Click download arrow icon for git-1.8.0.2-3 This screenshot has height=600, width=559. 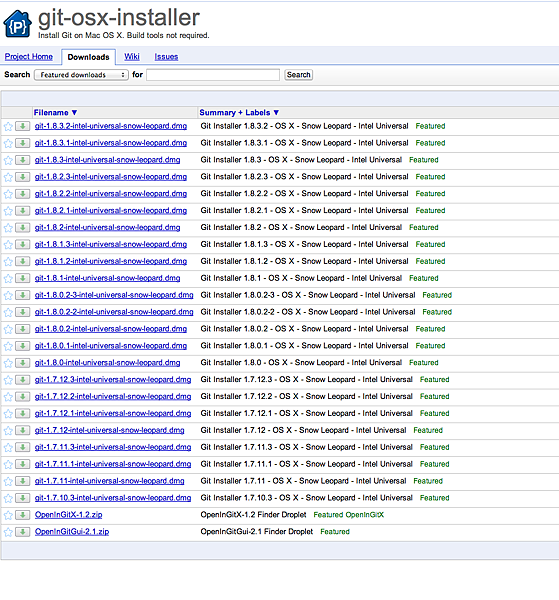[23, 295]
